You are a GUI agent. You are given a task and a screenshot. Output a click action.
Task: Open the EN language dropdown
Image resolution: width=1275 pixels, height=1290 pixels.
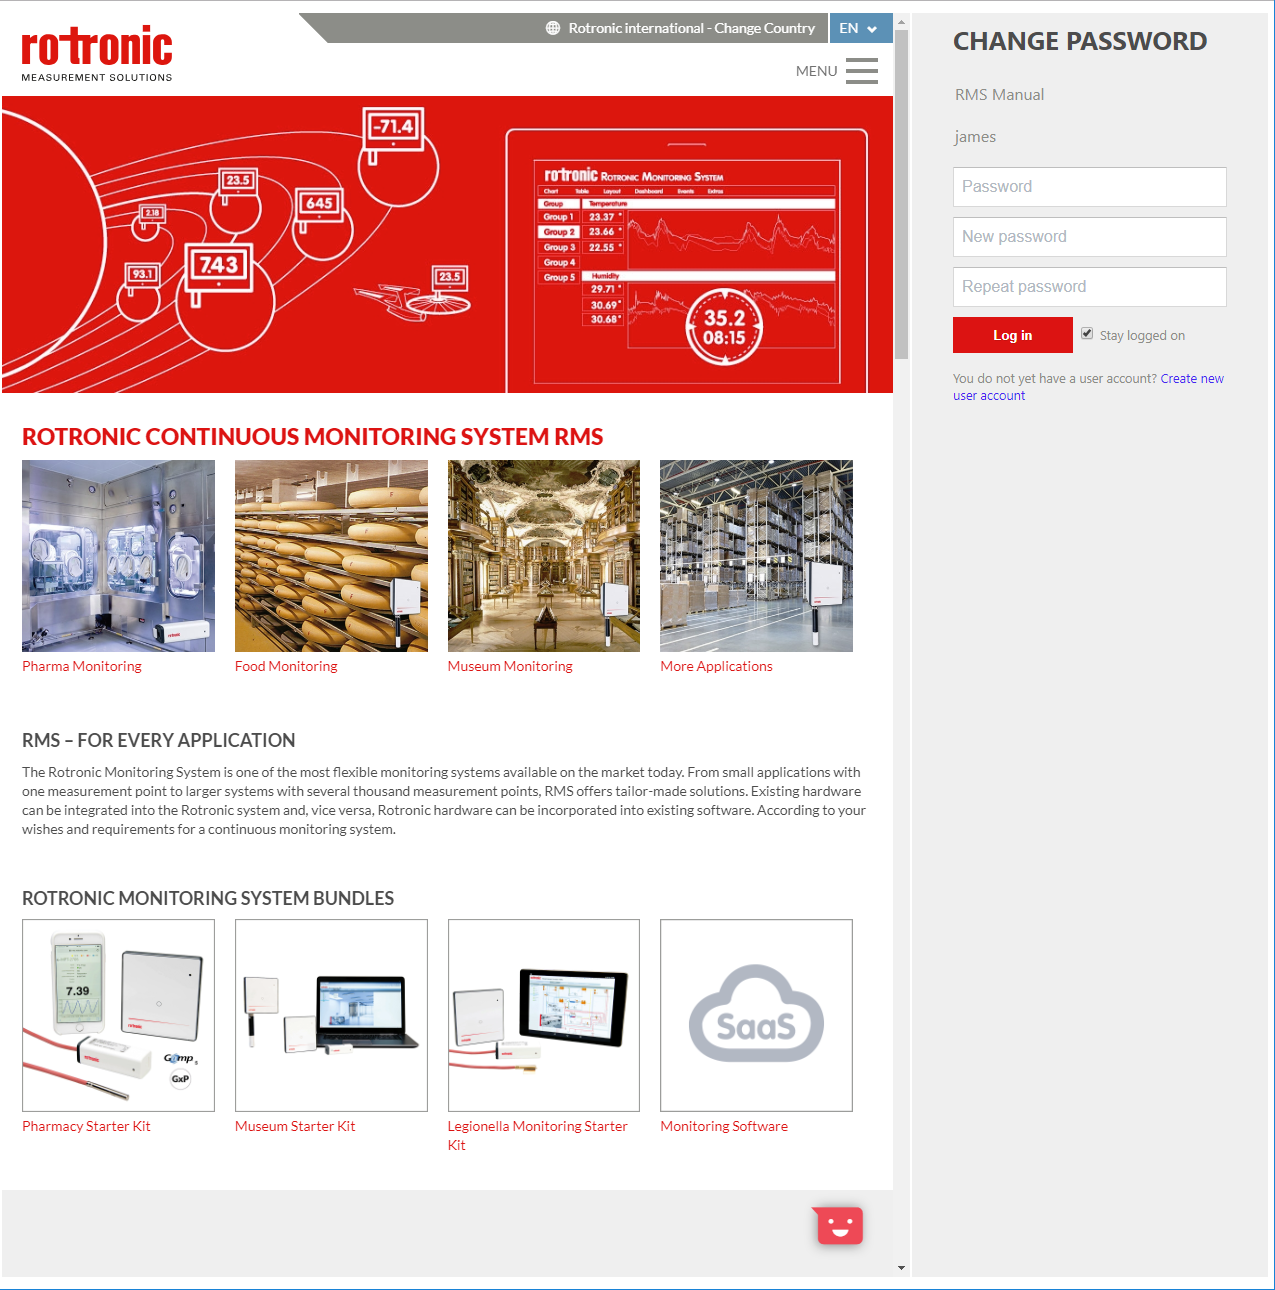860,28
